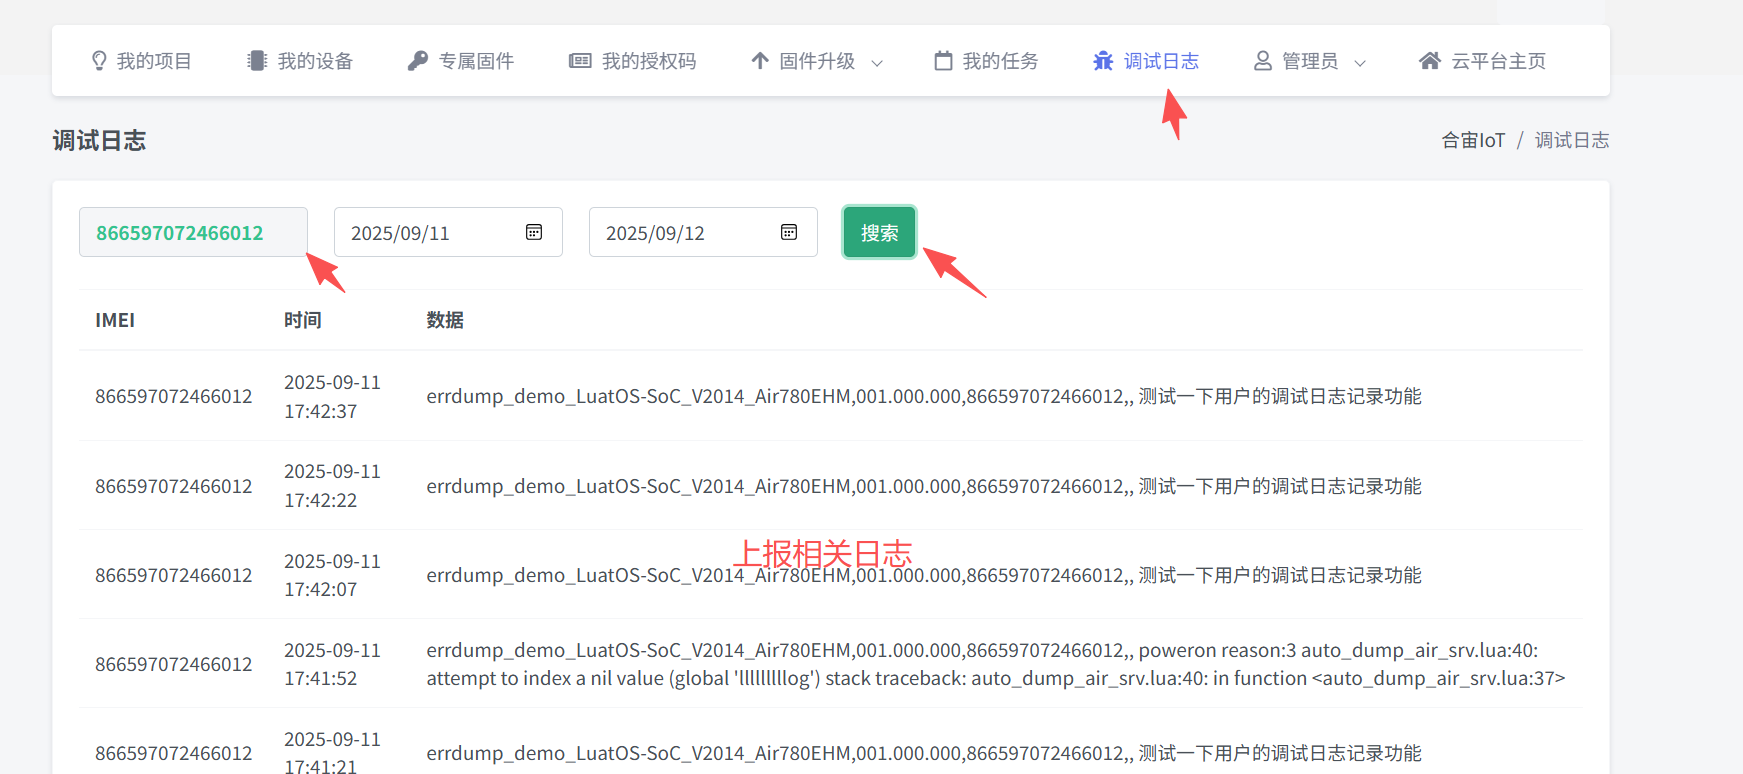
Task: Expand the 管理员 dropdown chevron
Action: pyautogui.click(x=1360, y=63)
